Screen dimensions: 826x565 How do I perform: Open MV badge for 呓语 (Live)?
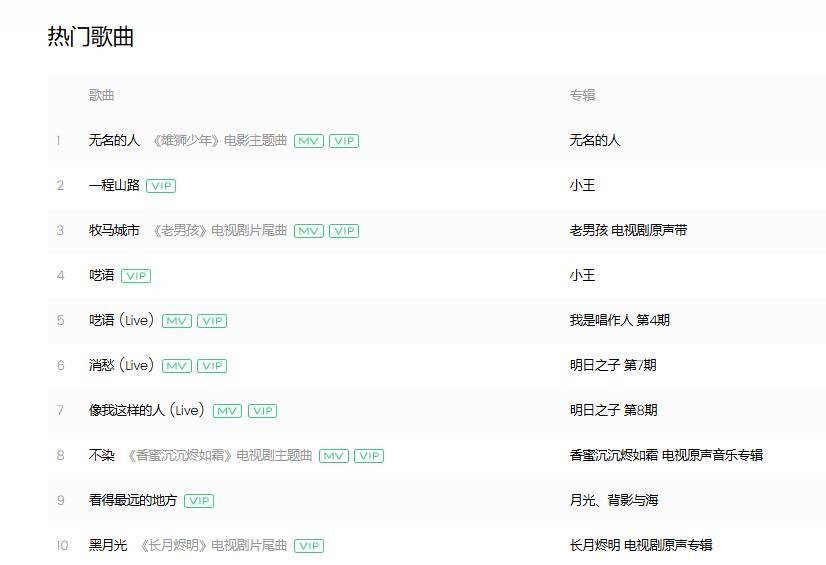pos(176,321)
